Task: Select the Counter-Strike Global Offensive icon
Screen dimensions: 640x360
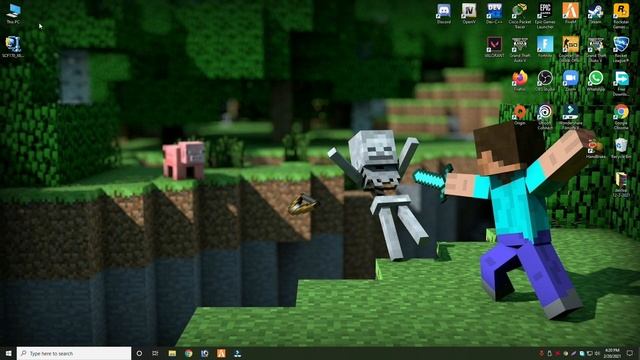Action: 570,49
